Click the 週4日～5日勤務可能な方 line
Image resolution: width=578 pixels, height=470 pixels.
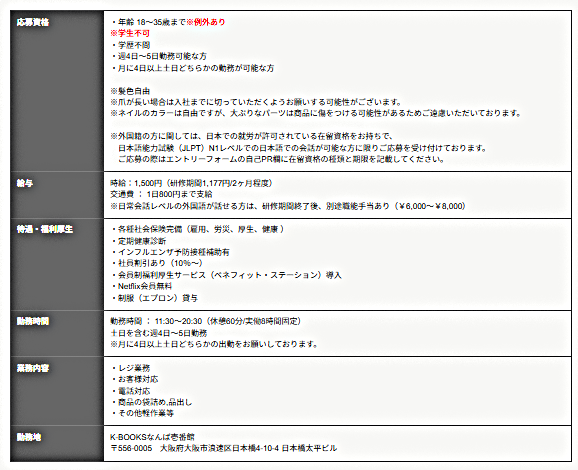point(159,56)
